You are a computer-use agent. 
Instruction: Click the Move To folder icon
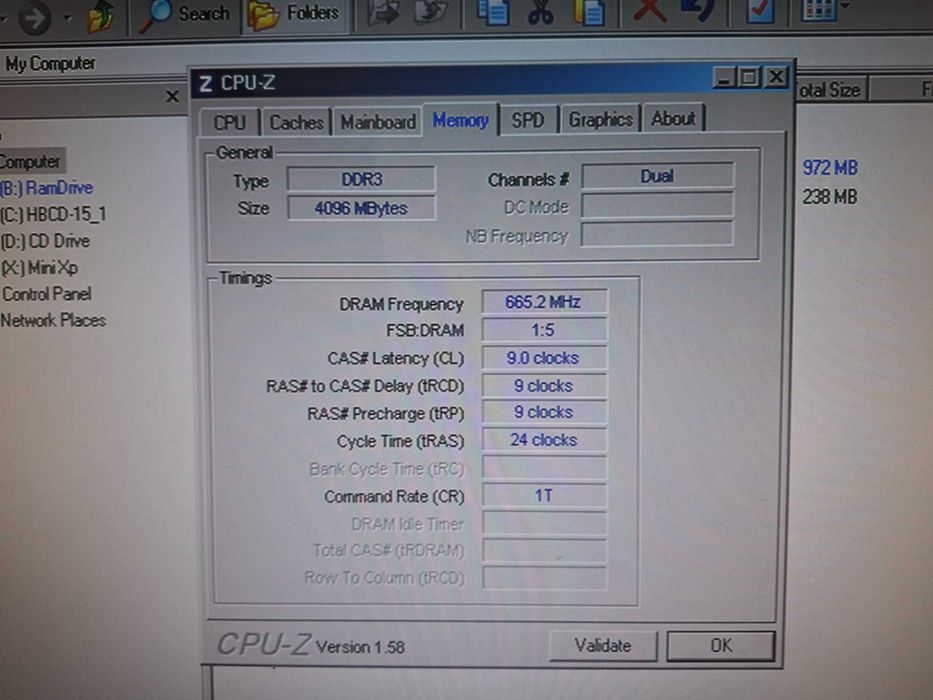(383, 13)
